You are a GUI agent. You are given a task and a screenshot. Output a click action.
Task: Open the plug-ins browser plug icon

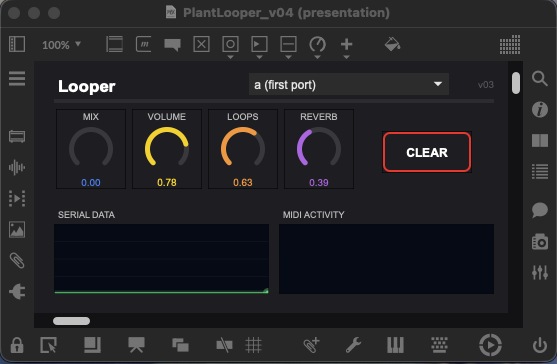point(17,292)
